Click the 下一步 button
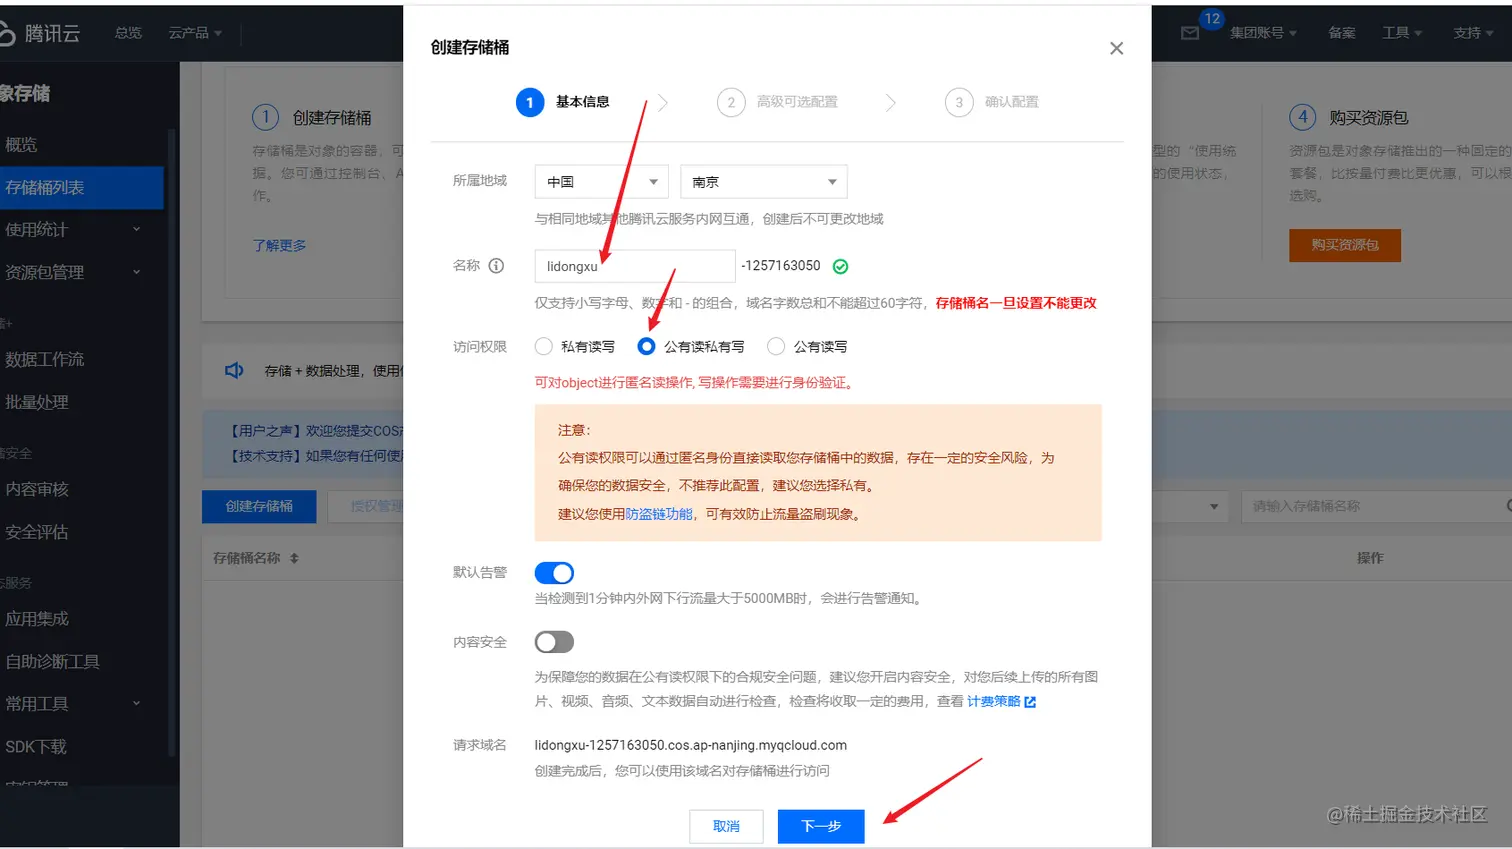1512x849 pixels. click(821, 826)
